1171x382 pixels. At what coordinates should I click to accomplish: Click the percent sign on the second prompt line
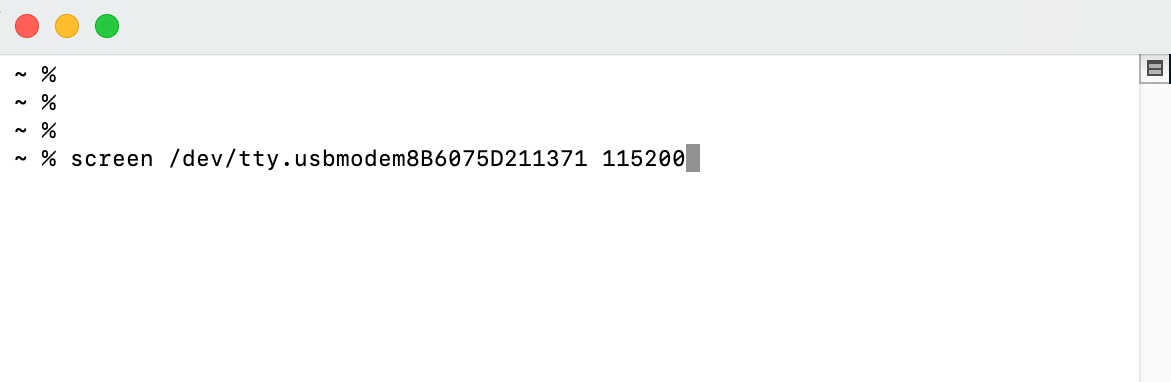coord(49,102)
